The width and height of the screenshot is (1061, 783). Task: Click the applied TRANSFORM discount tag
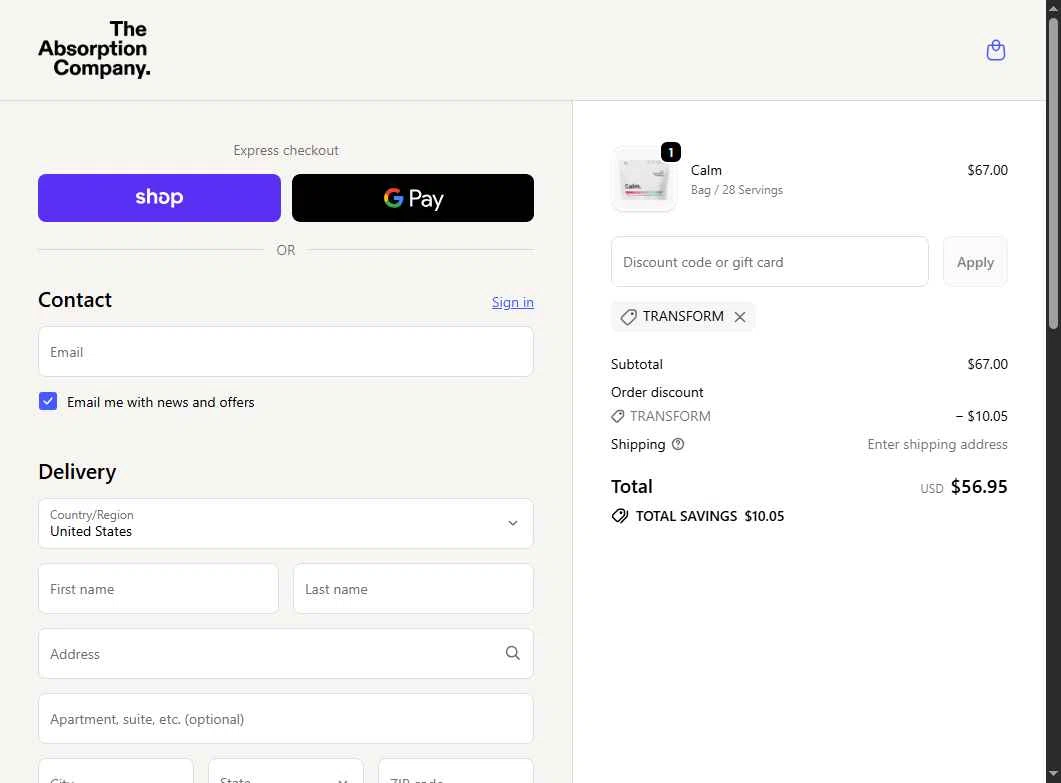pos(683,317)
